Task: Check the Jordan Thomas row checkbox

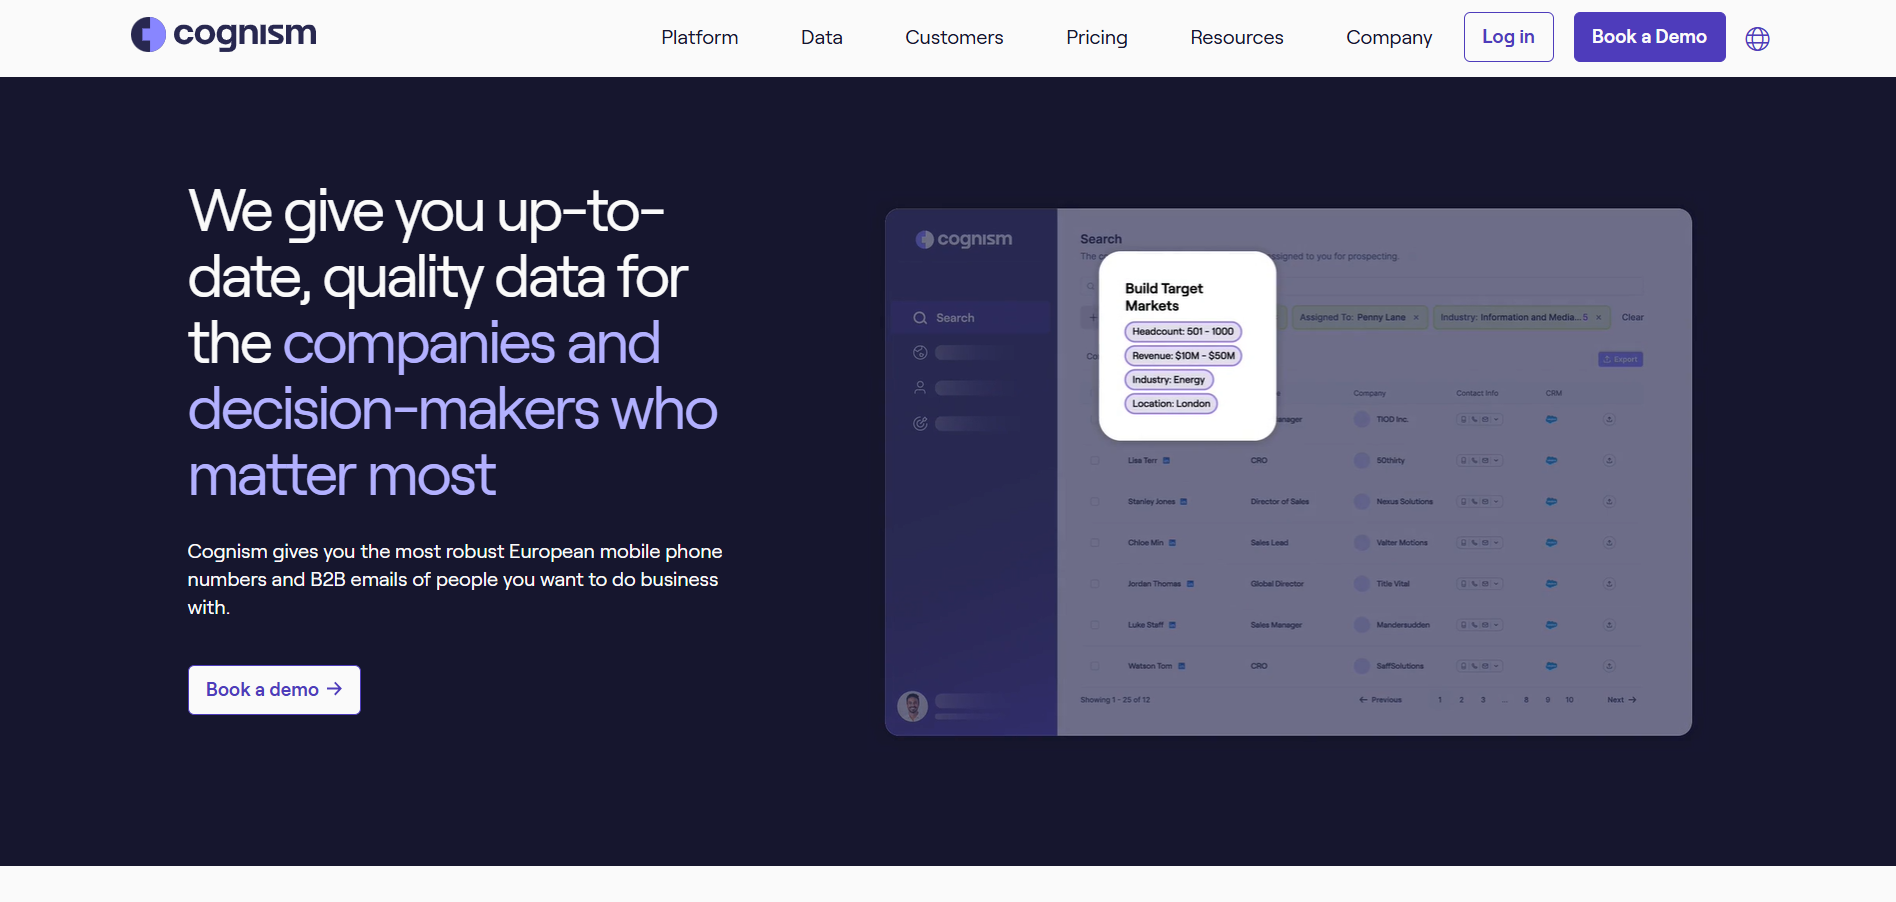Action: tap(1095, 584)
